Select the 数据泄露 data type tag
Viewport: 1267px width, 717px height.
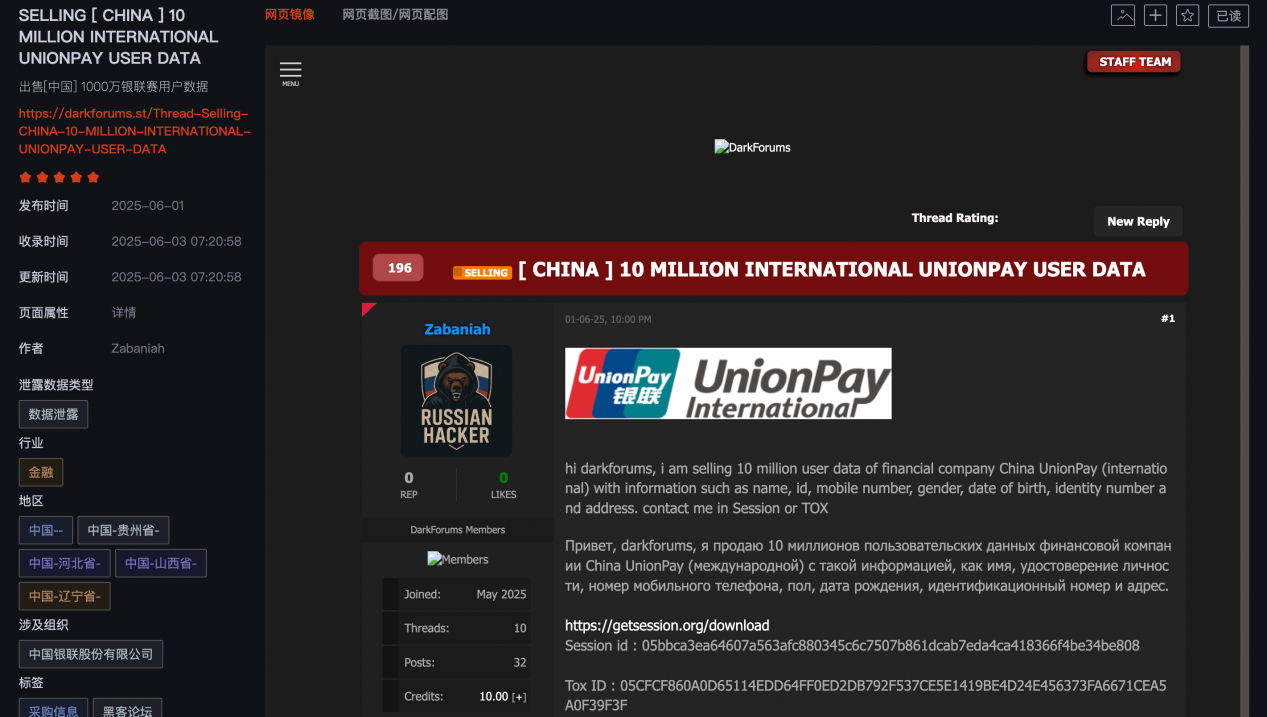(x=53, y=414)
